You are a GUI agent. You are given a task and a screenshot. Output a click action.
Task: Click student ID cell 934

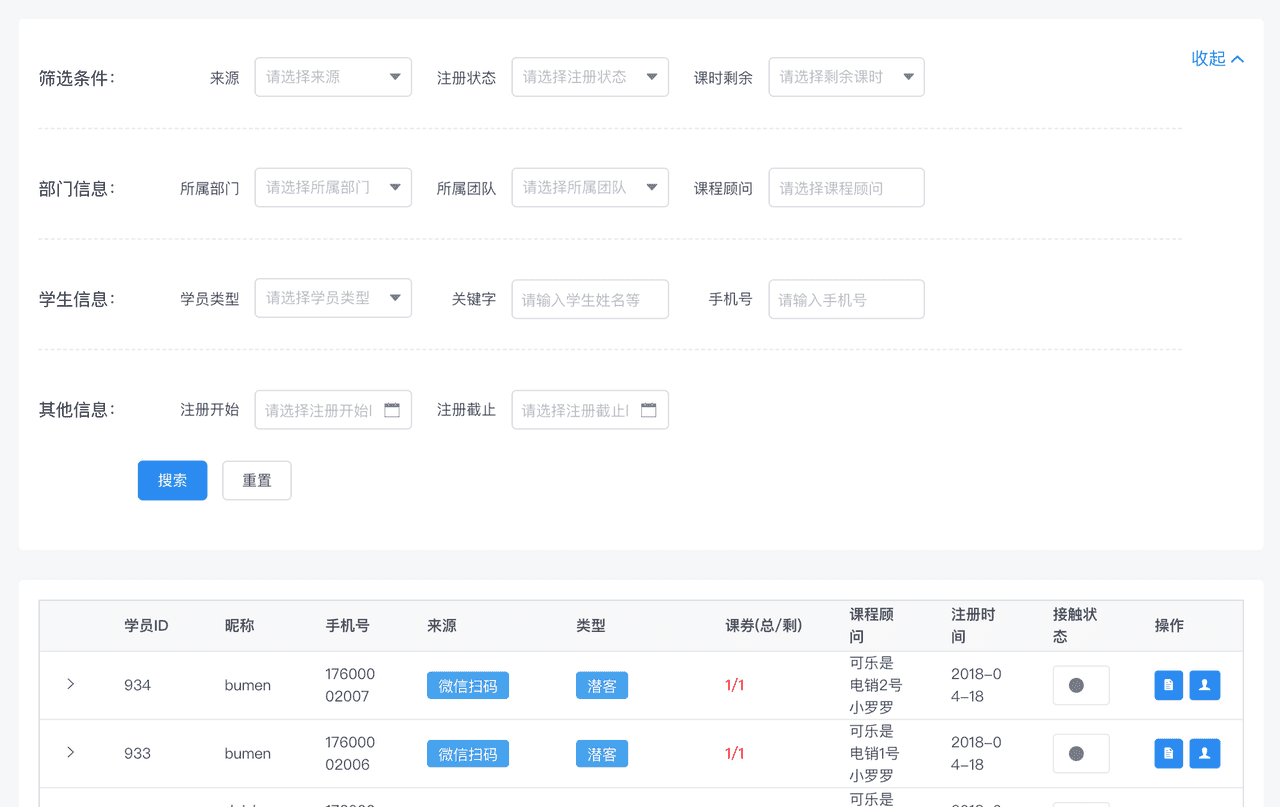point(137,685)
